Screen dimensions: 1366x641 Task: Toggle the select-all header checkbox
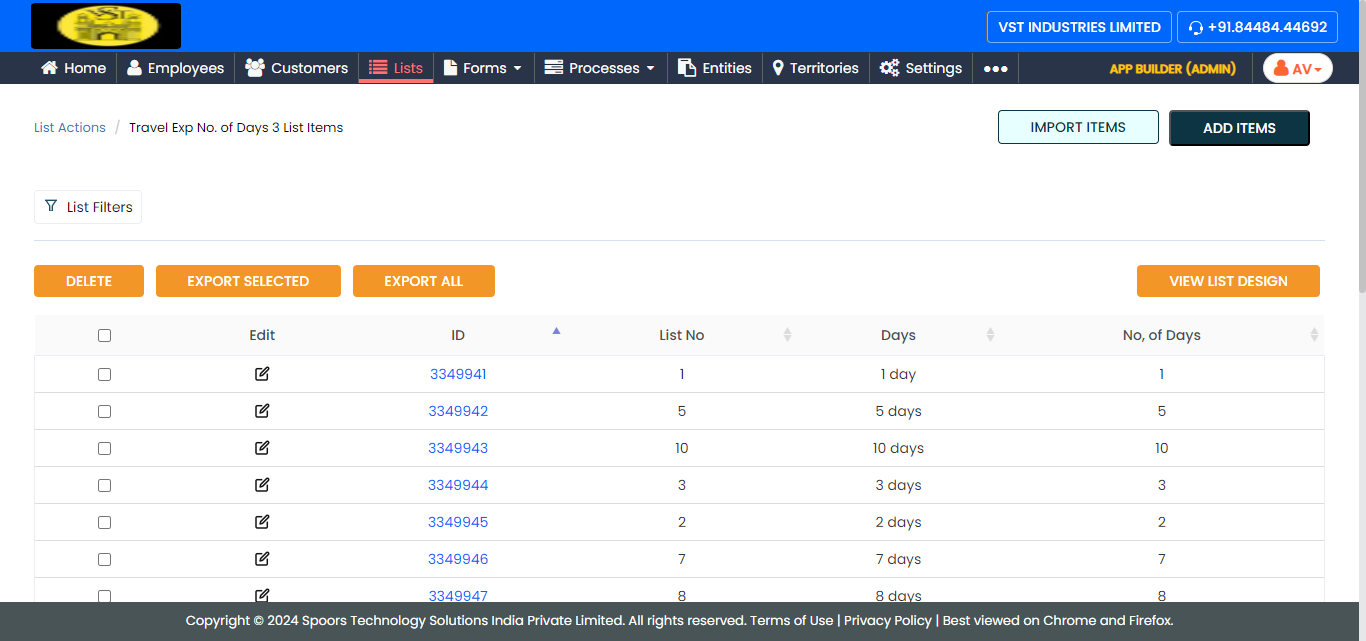tap(104, 336)
